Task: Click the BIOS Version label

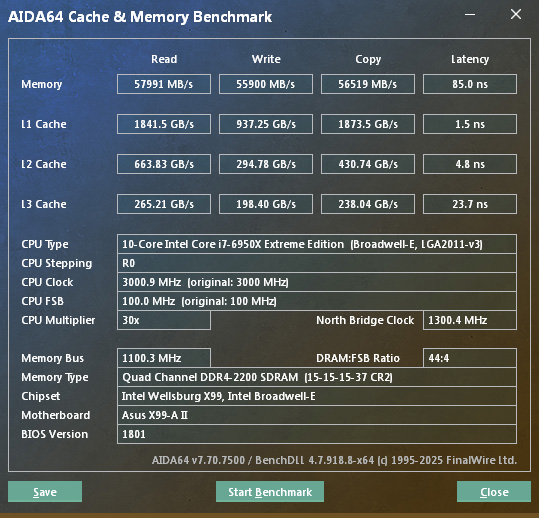Action: tap(54, 434)
